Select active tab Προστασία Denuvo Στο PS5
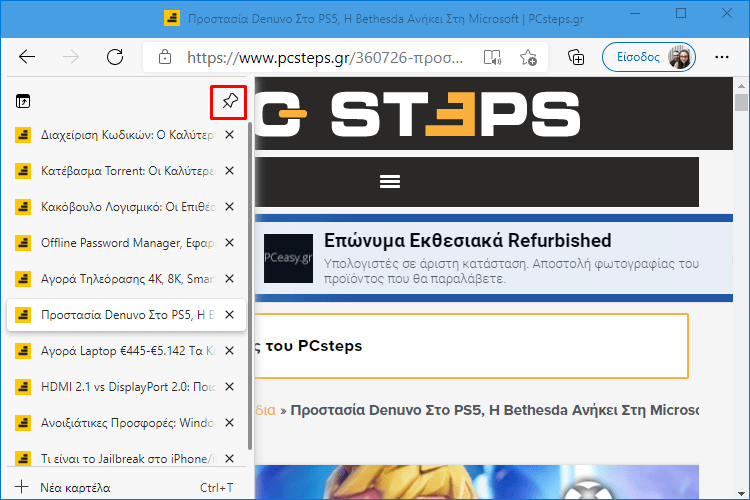The width and height of the screenshot is (750, 500). coord(126,315)
